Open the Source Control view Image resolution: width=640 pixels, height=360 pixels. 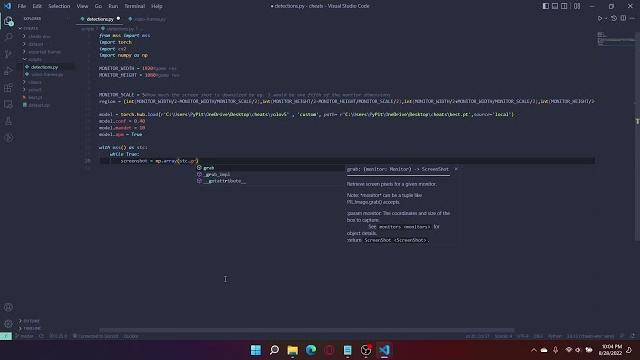(x=8, y=54)
